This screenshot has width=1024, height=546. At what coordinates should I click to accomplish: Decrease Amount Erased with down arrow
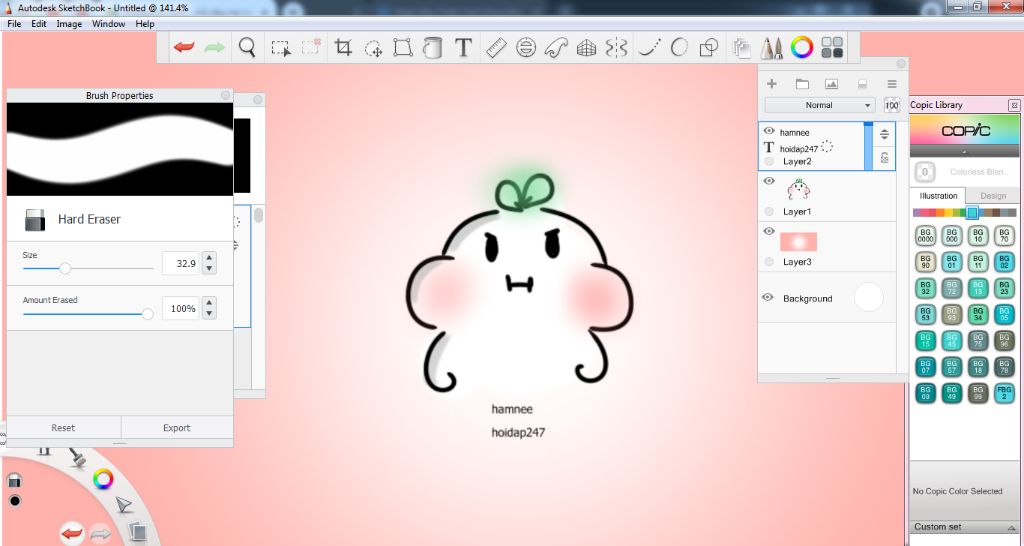click(x=209, y=313)
